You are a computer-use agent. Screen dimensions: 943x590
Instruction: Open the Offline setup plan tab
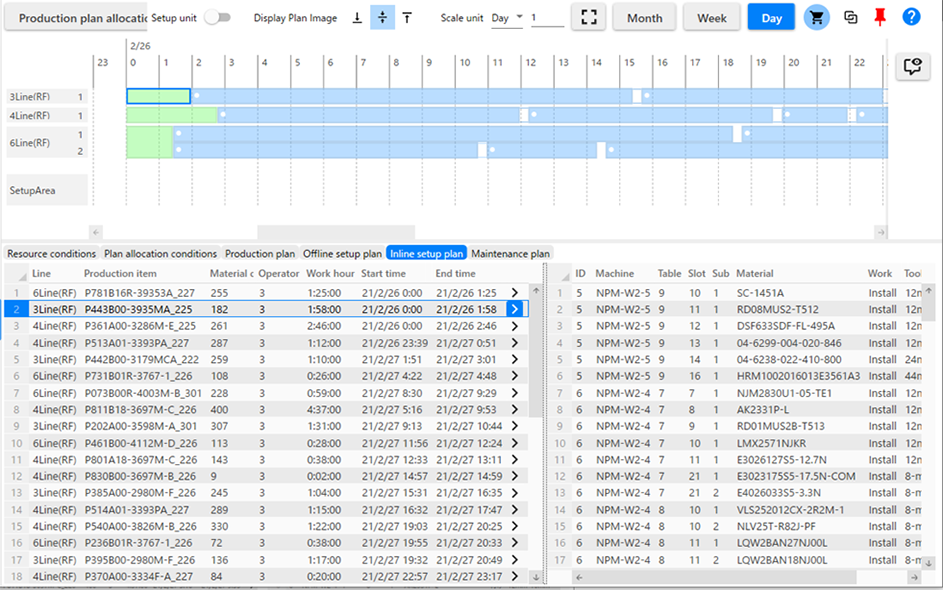(x=342, y=254)
